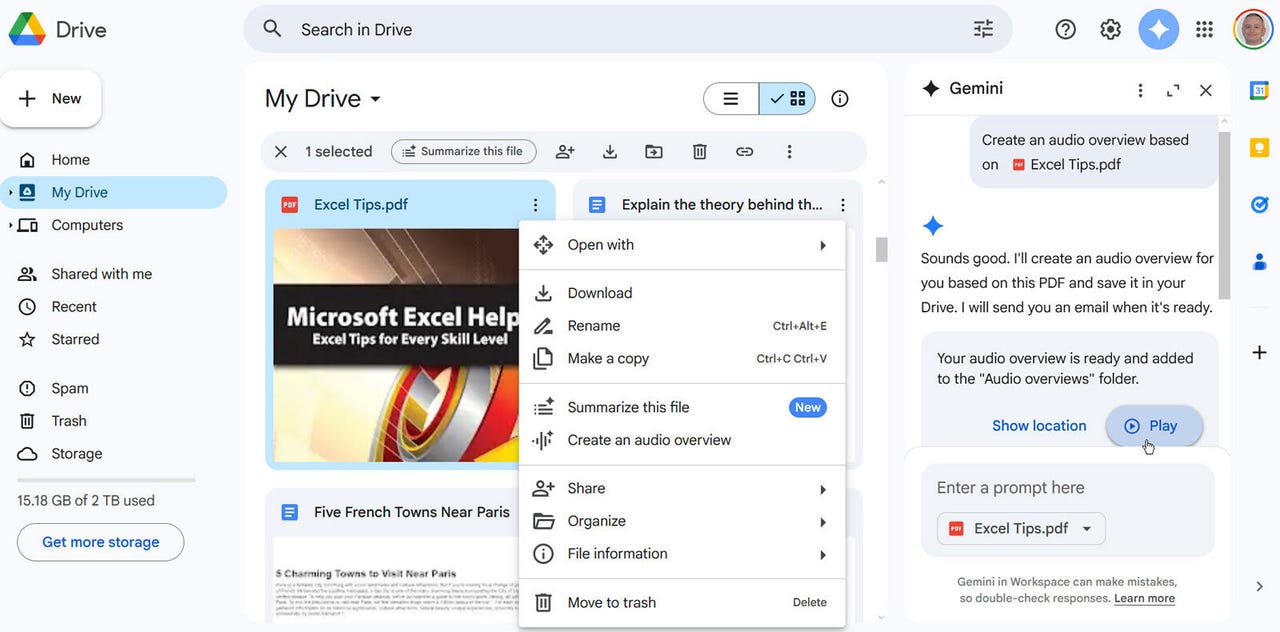Open the Excel Tips.pdf file selector in Gemini prompt
This screenshot has height=632, width=1280.
1020,528
